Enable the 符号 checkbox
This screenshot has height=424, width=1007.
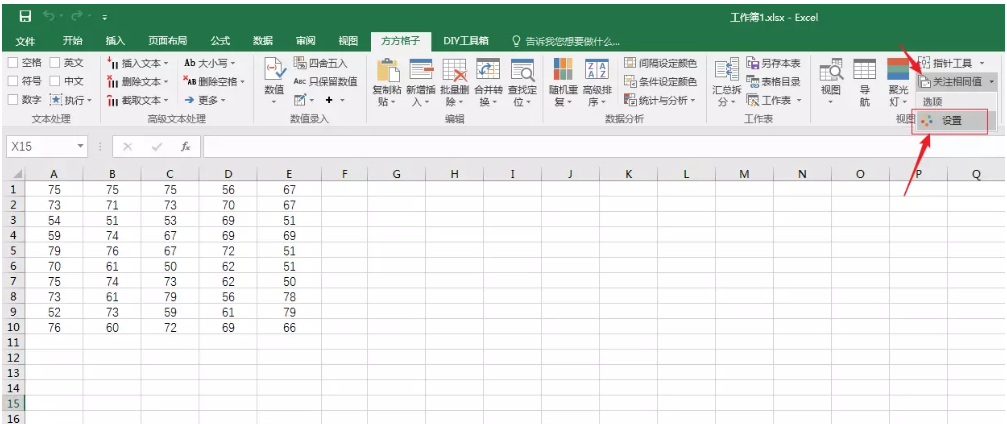[x=13, y=81]
